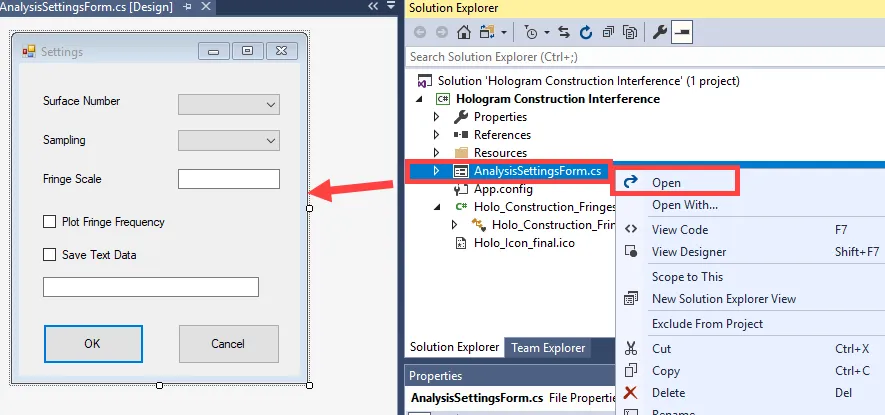
Task: Expand the Properties node in the tree
Action: [x=436, y=117]
